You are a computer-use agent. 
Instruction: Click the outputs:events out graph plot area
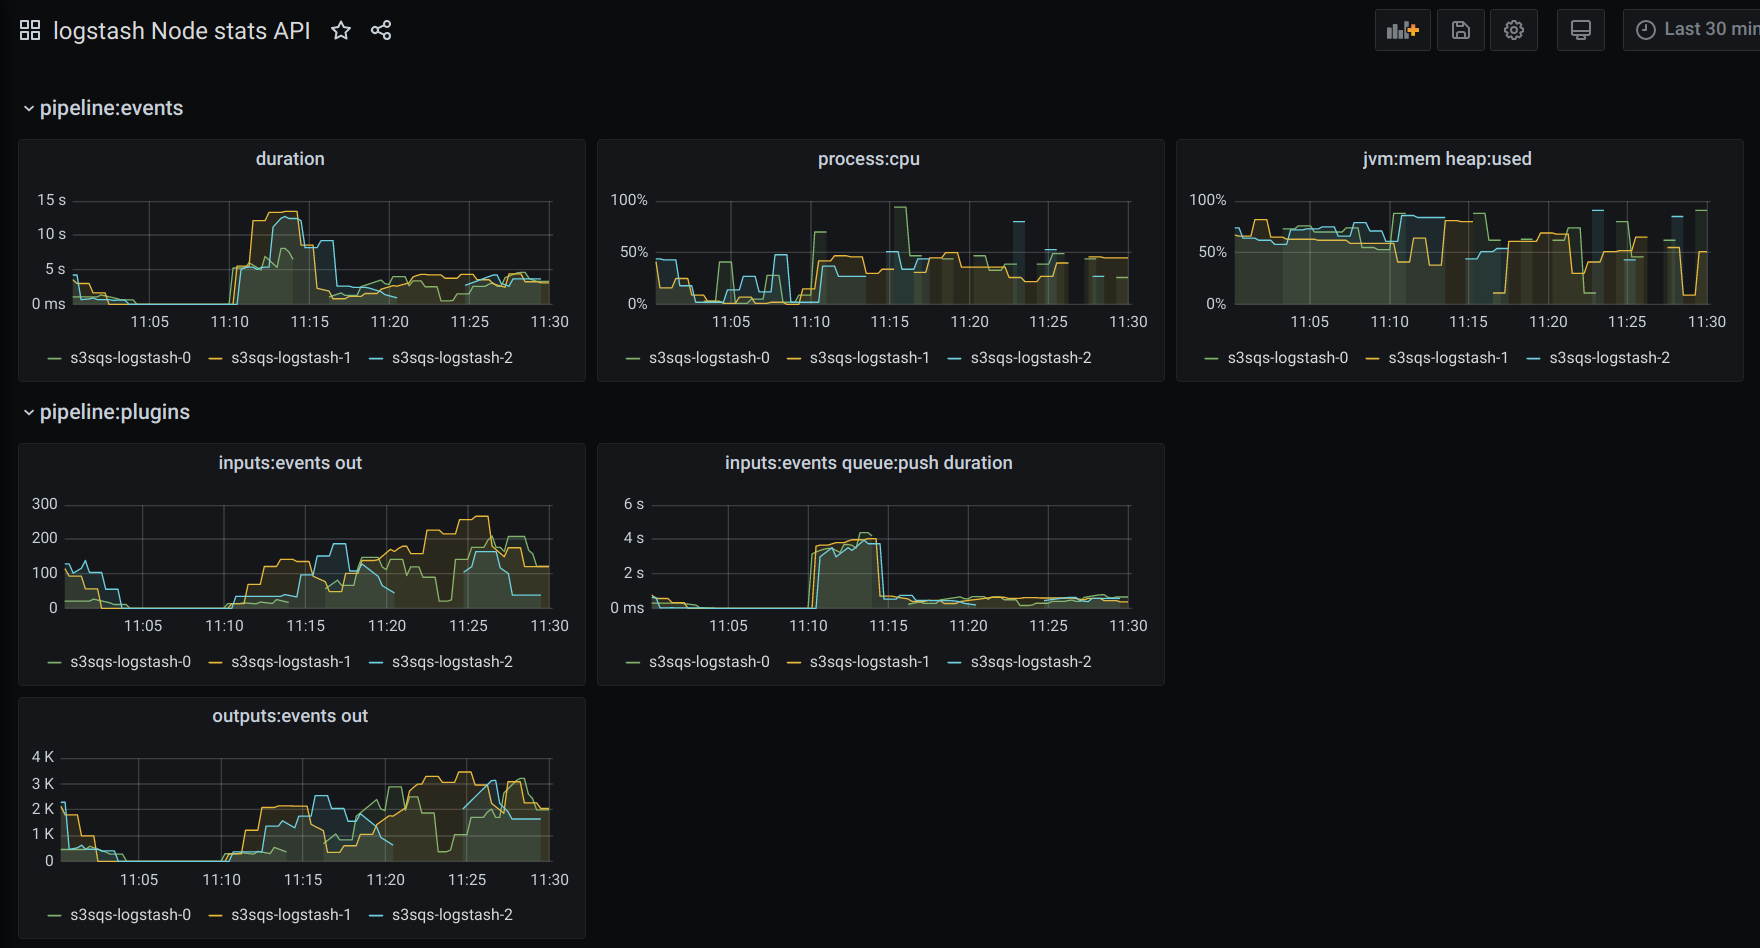[x=305, y=809]
